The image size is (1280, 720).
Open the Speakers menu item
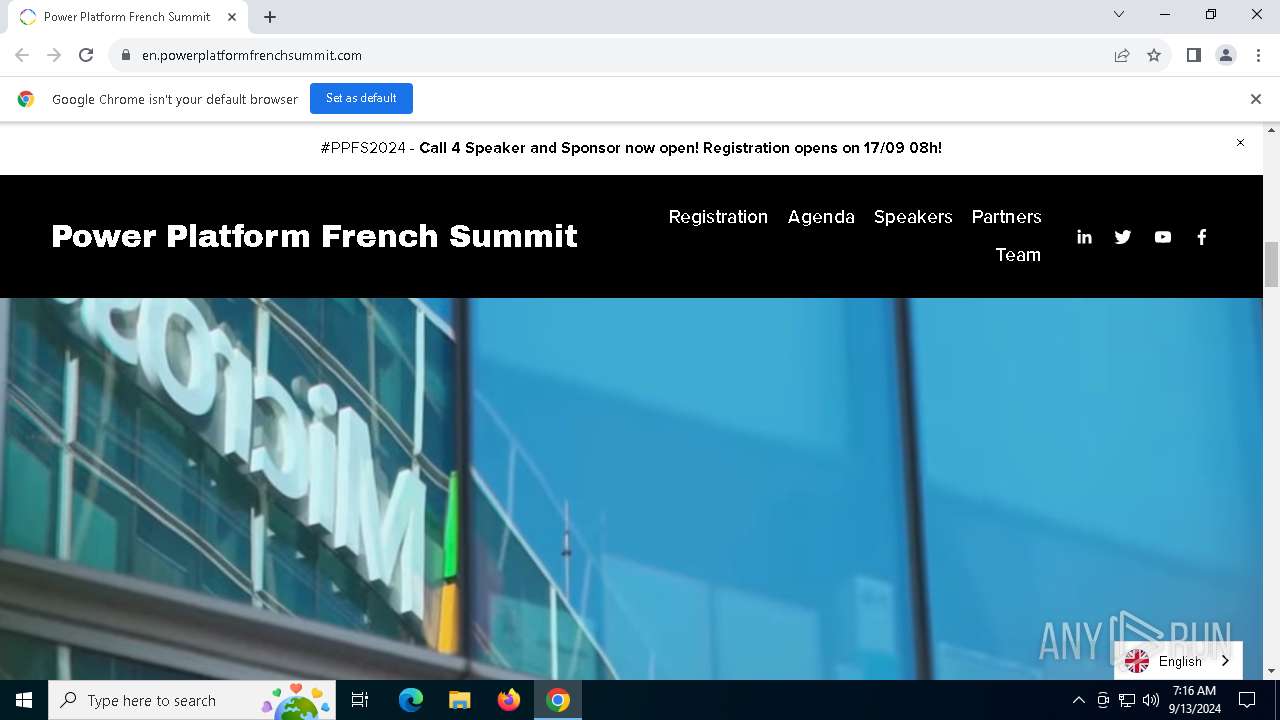[x=913, y=217]
